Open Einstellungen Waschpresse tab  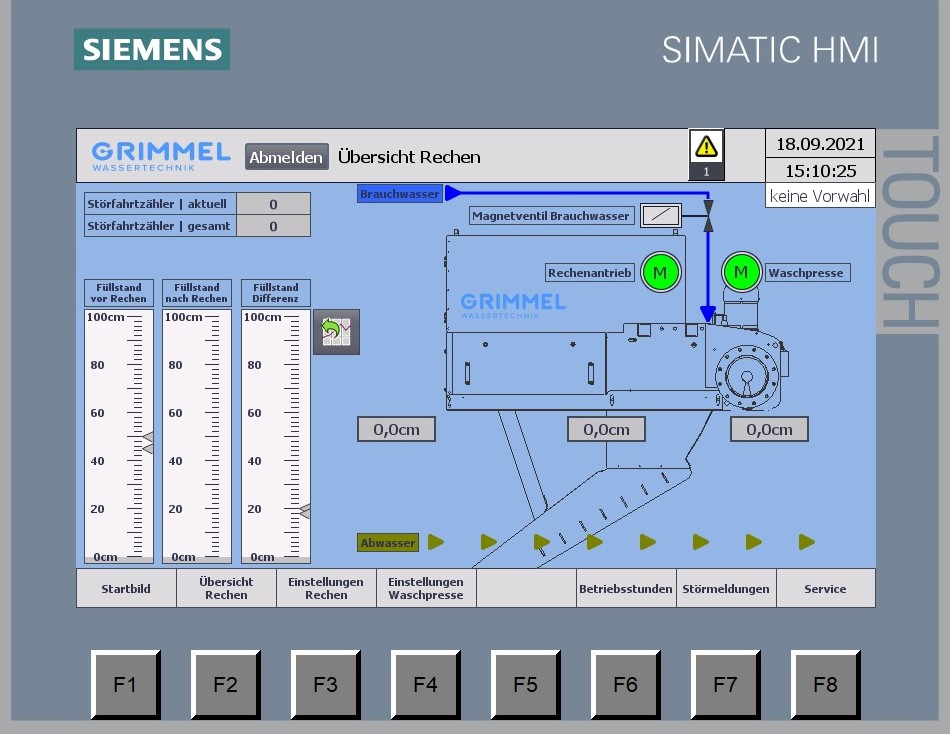pos(426,589)
